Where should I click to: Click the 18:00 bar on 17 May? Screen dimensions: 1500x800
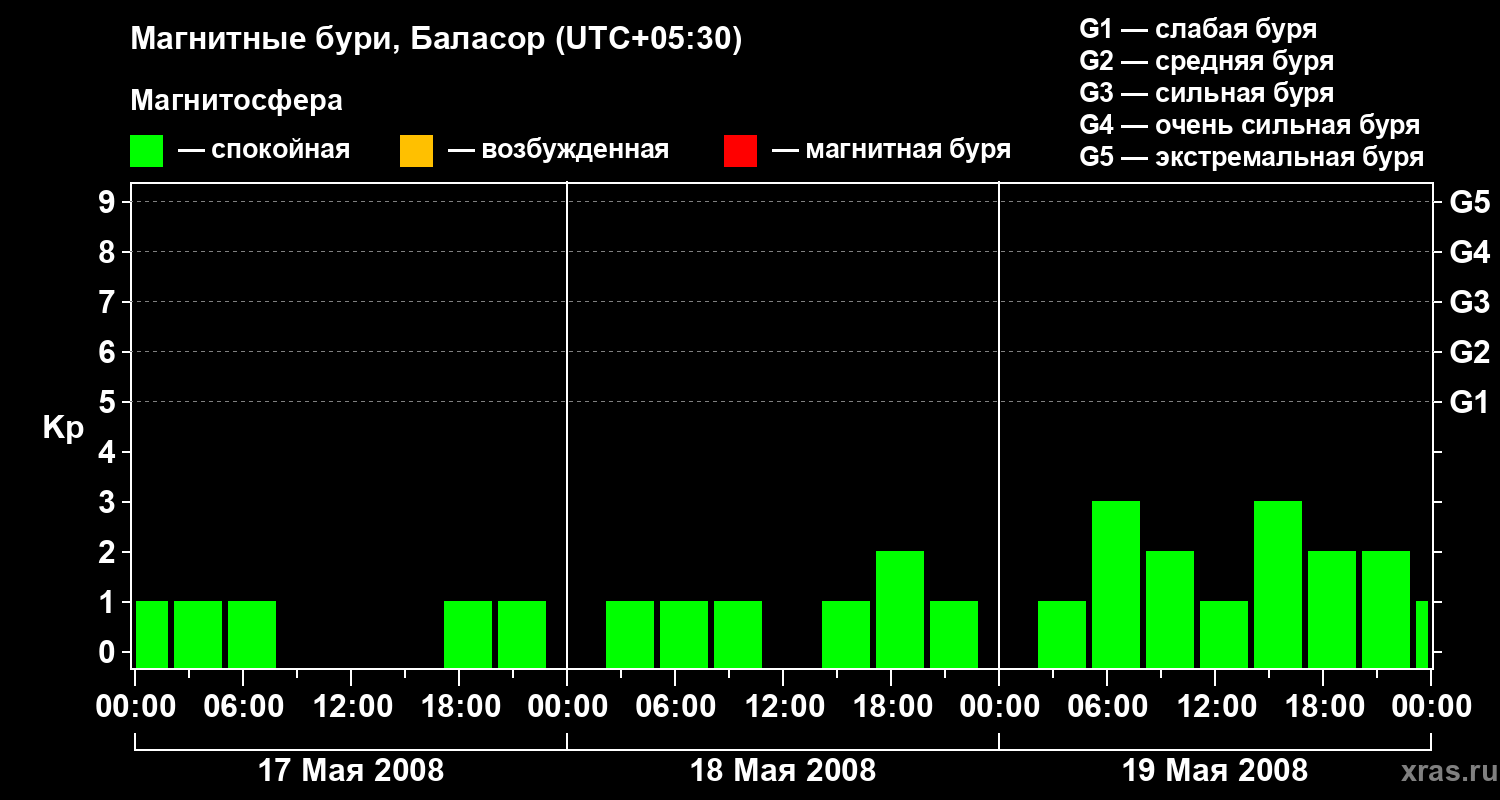[x=468, y=635]
